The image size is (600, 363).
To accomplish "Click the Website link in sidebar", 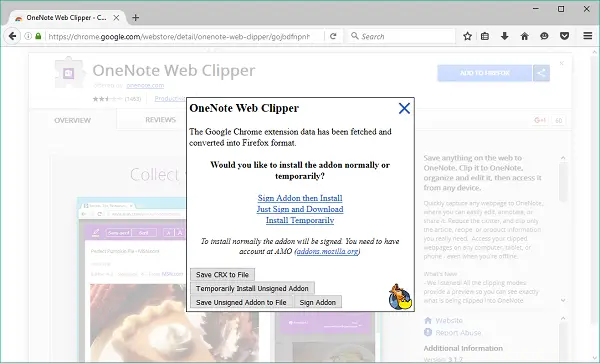I will [449, 321].
